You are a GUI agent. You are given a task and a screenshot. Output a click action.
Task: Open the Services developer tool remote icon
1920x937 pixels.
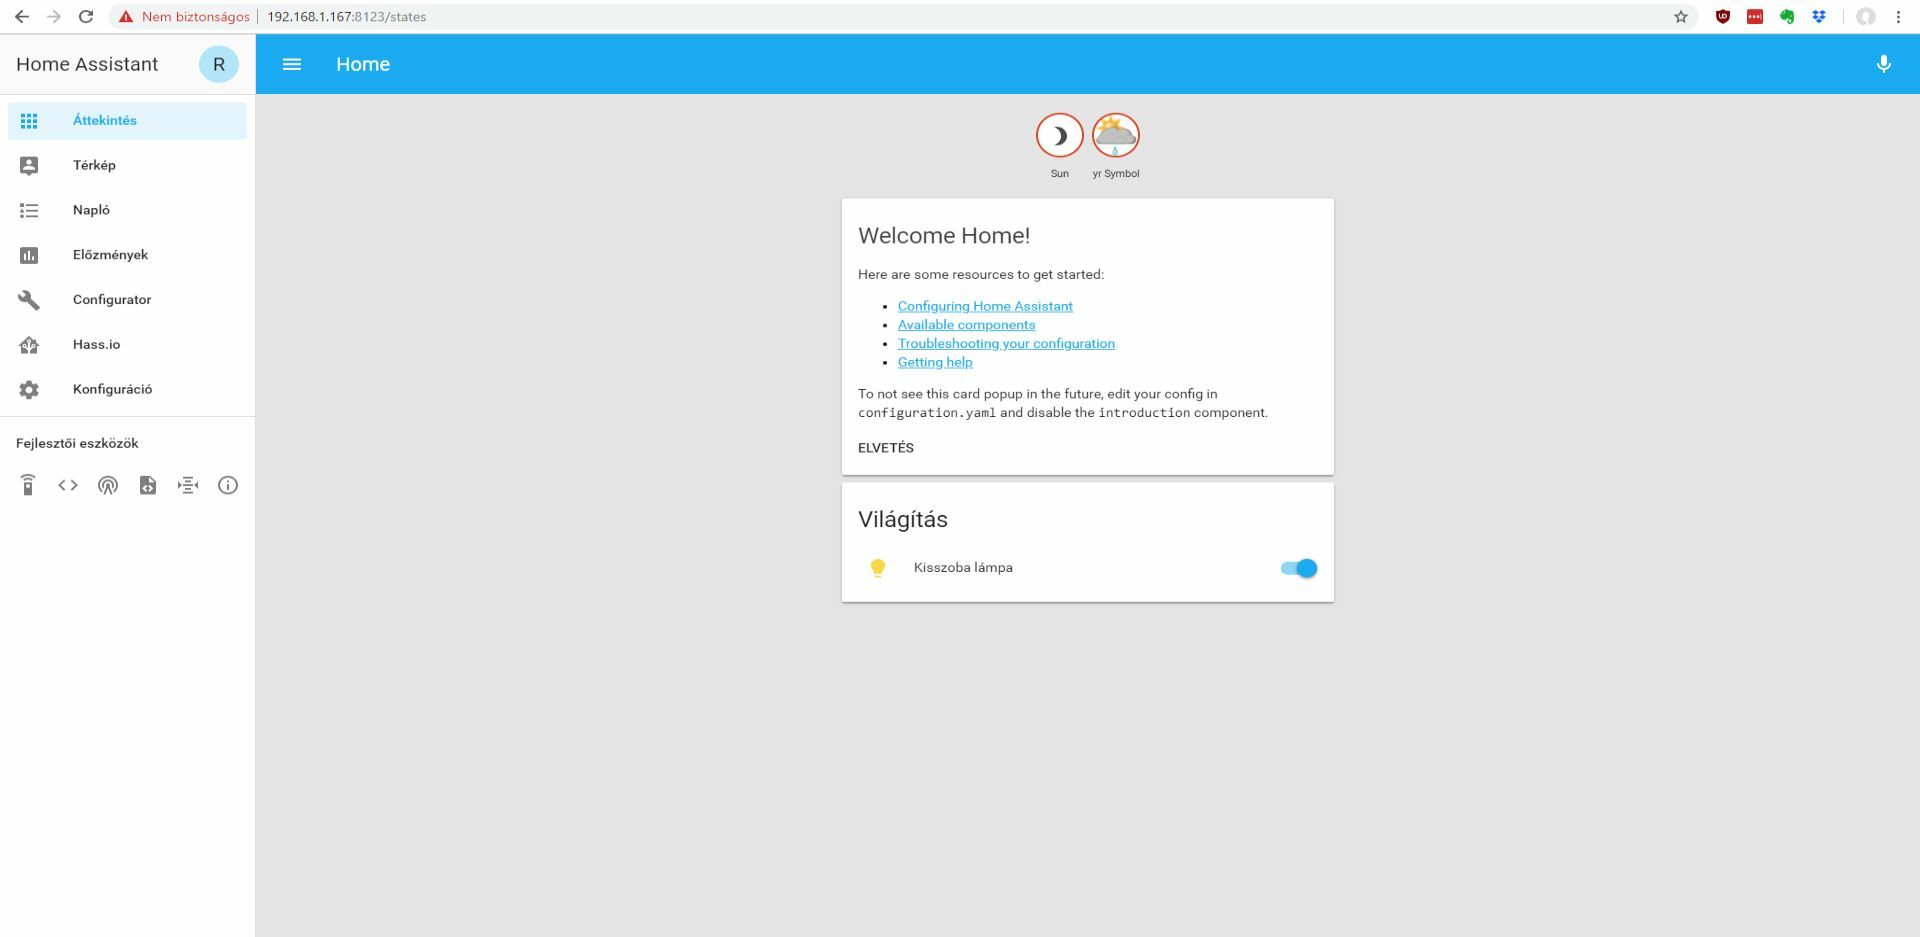(28, 485)
